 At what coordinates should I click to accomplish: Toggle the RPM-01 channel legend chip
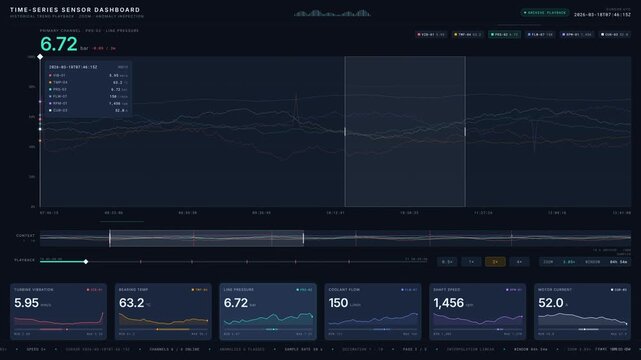point(576,35)
